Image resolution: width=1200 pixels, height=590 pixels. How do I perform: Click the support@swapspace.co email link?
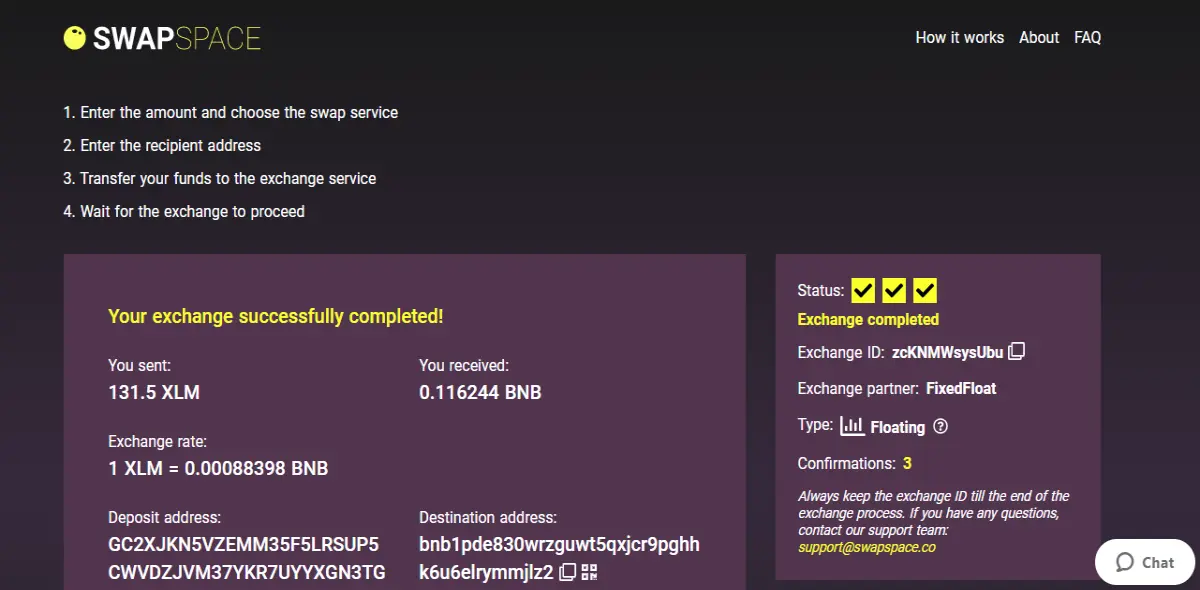coord(866,547)
